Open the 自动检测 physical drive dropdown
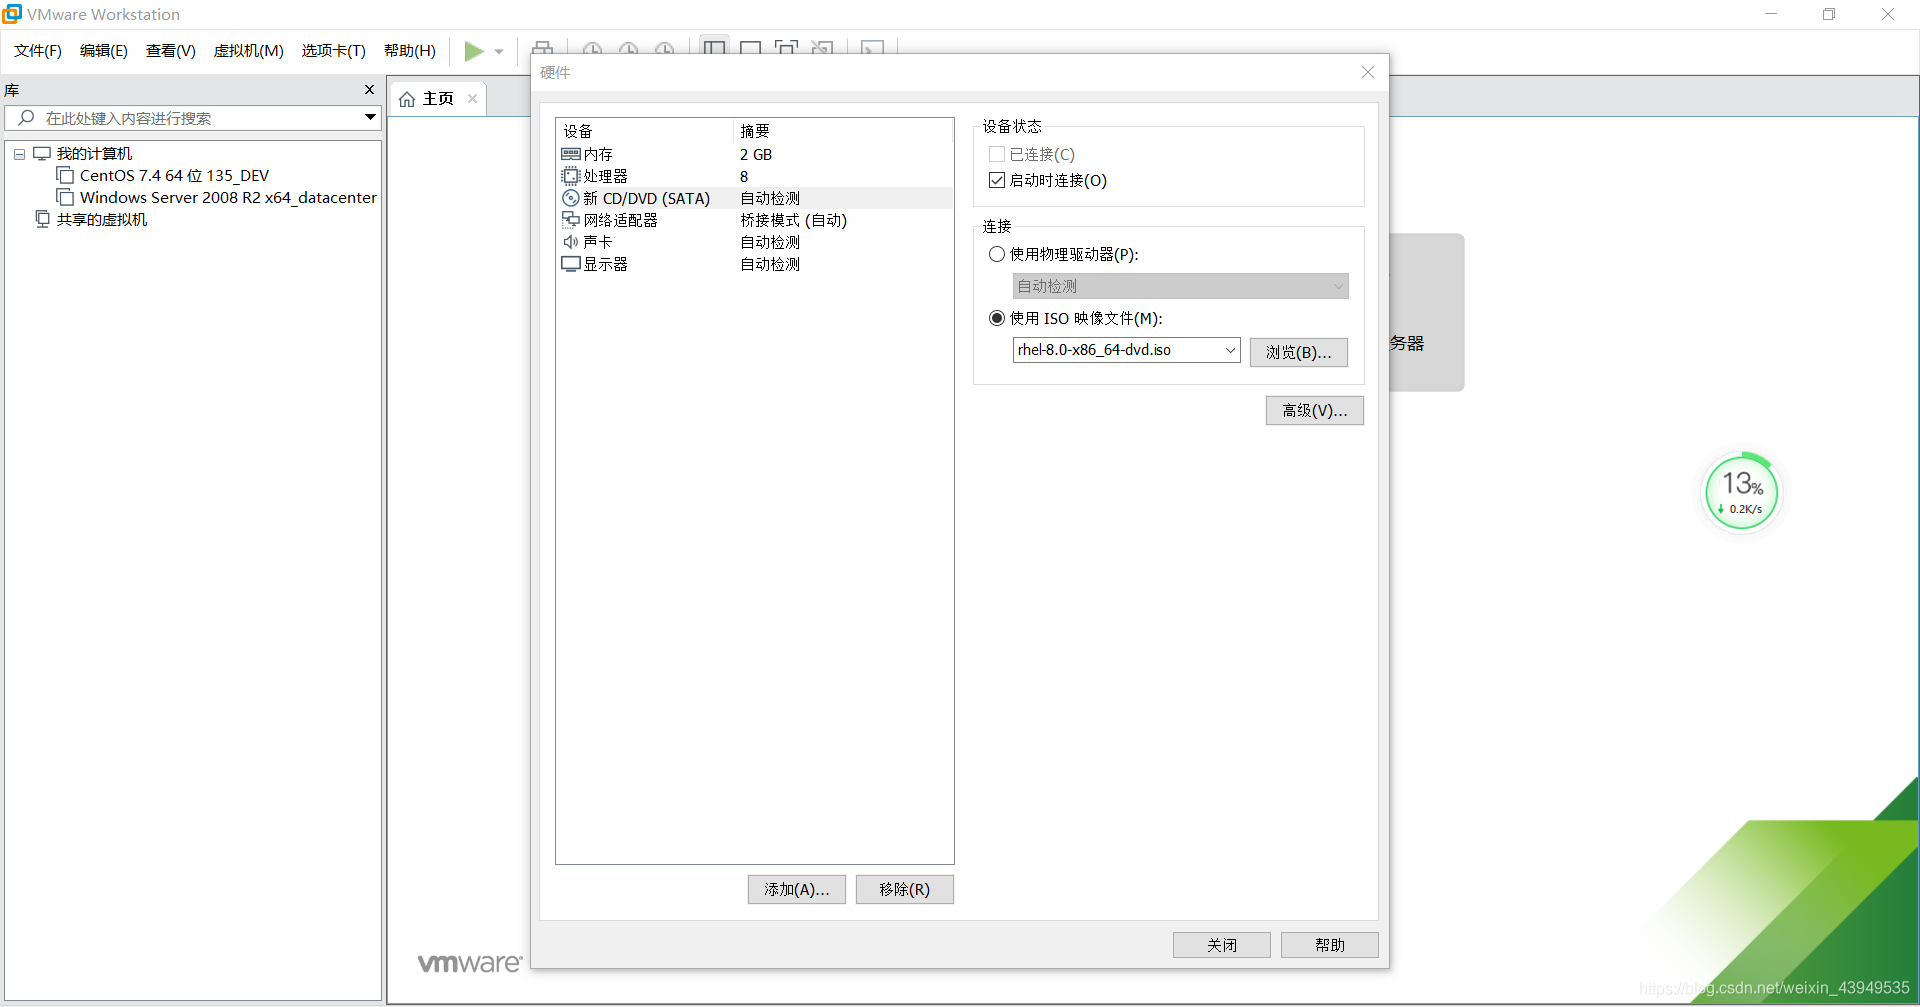 coord(1180,286)
